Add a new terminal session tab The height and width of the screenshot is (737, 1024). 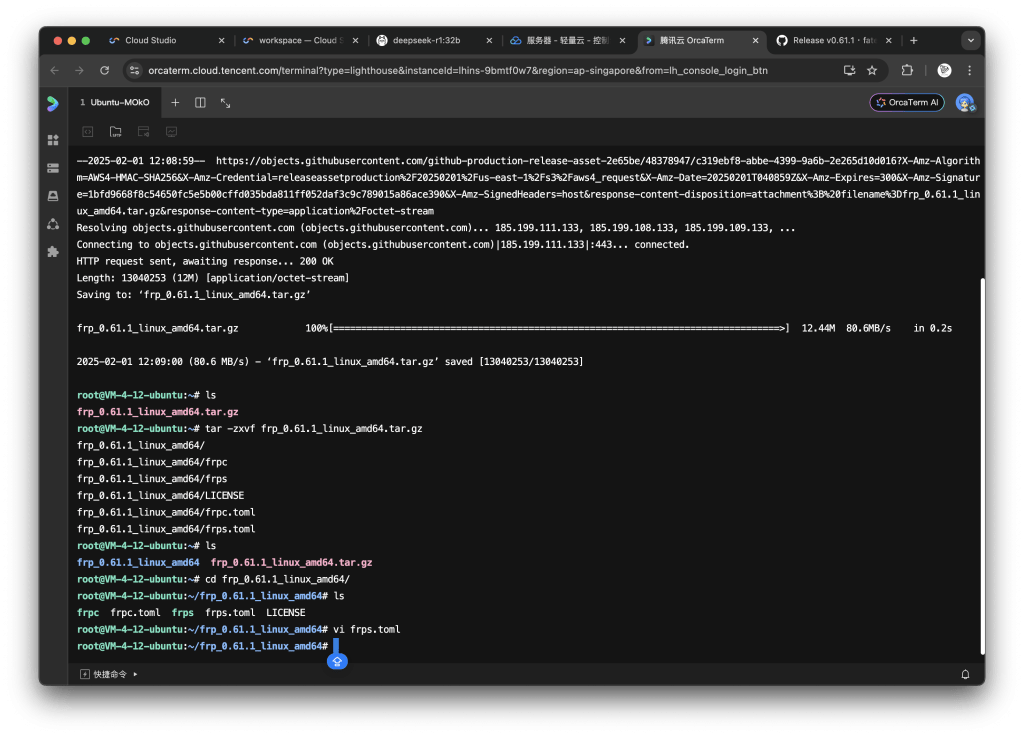pyautogui.click(x=175, y=102)
